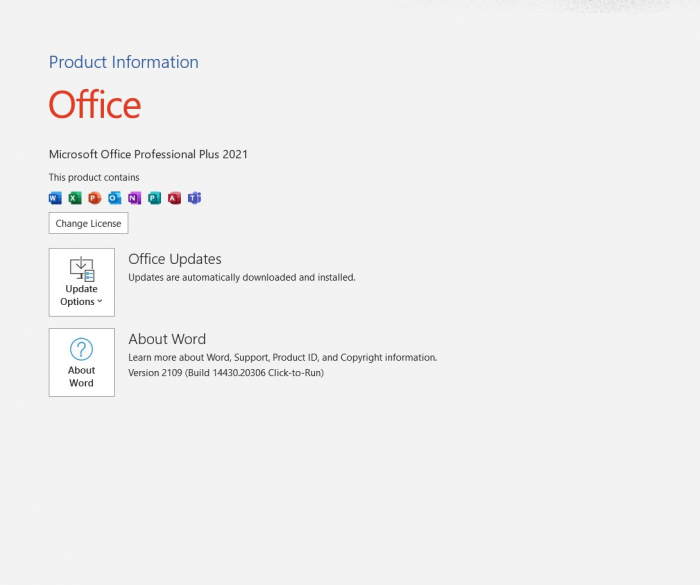Click the PowerPoint app icon

click(x=95, y=198)
